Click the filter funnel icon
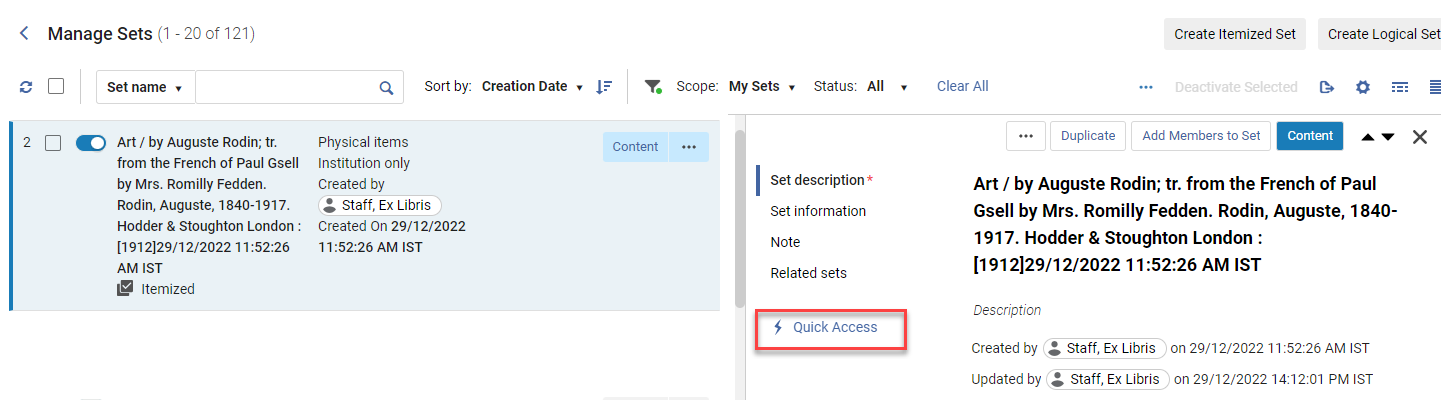This screenshot has height=400, width=1441. tap(653, 87)
